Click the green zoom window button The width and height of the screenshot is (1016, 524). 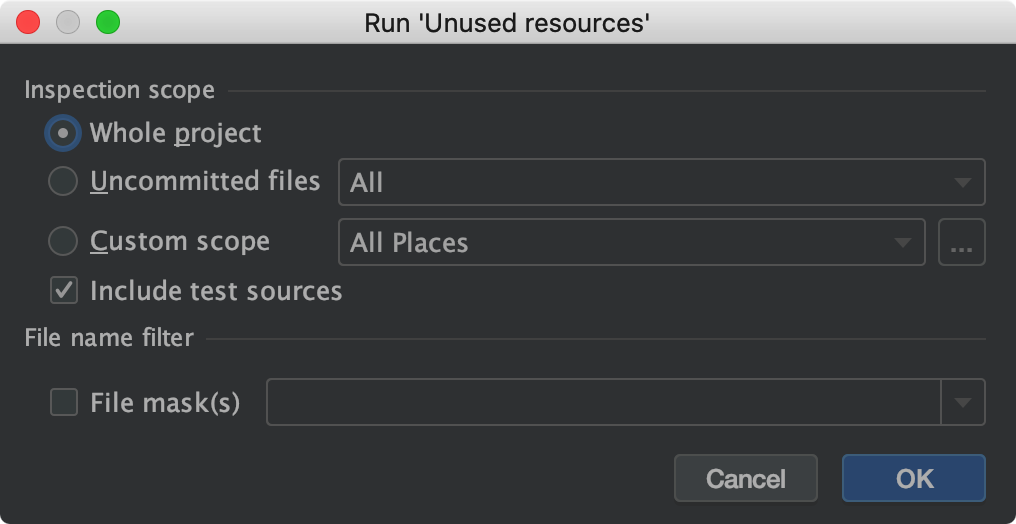tap(107, 21)
